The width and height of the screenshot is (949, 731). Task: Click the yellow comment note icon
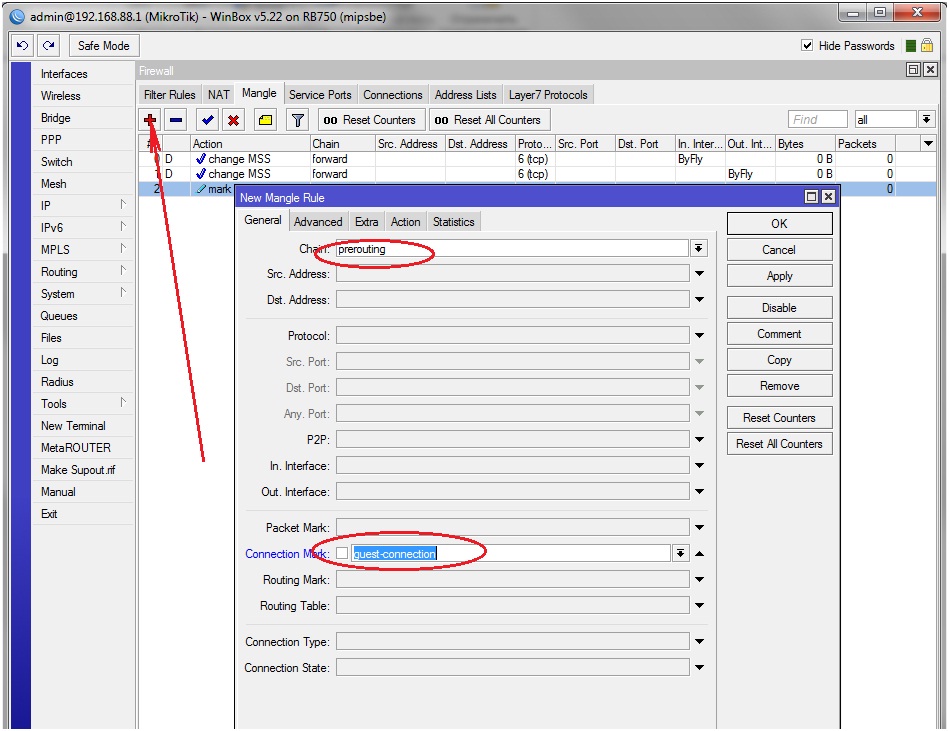click(265, 120)
